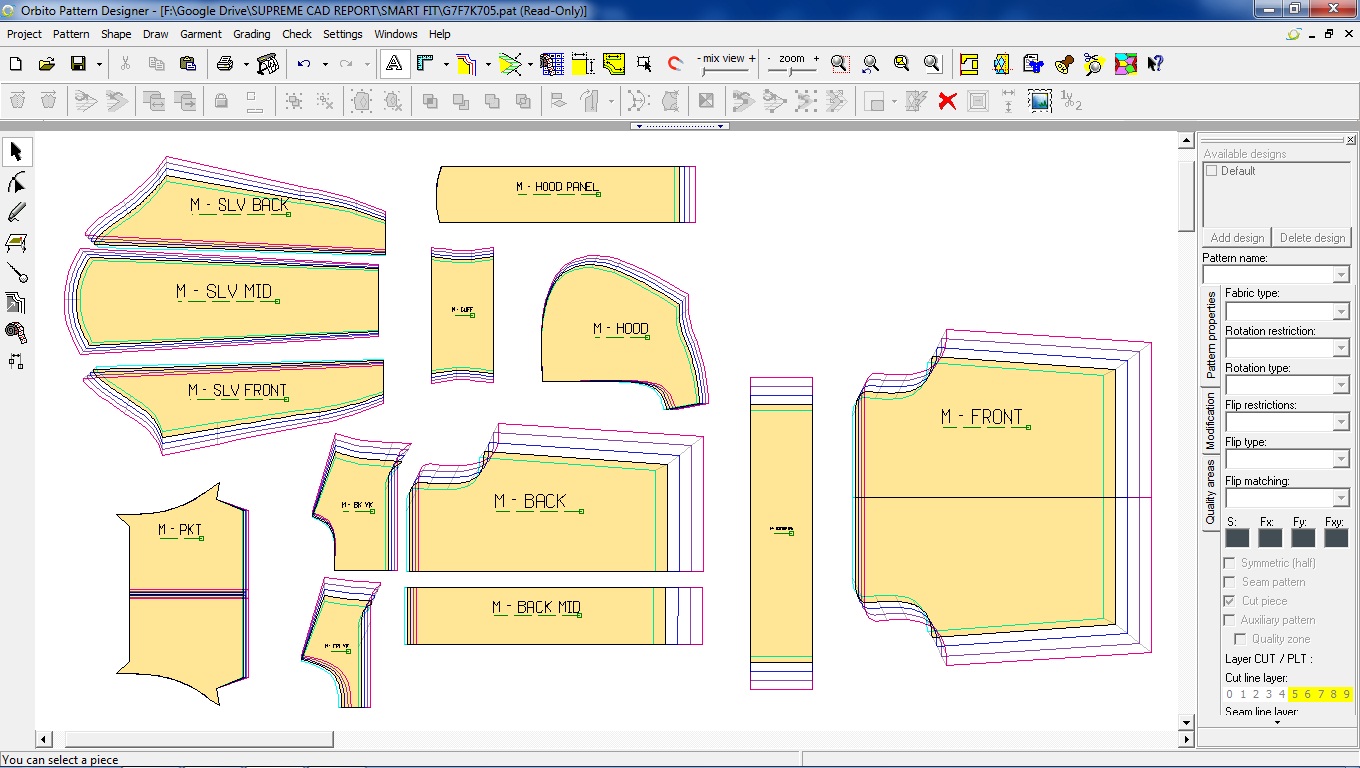Viewport: 1360px width, 768px height.
Task: Open the Fabric type dropdown
Action: pyautogui.click(x=1341, y=311)
